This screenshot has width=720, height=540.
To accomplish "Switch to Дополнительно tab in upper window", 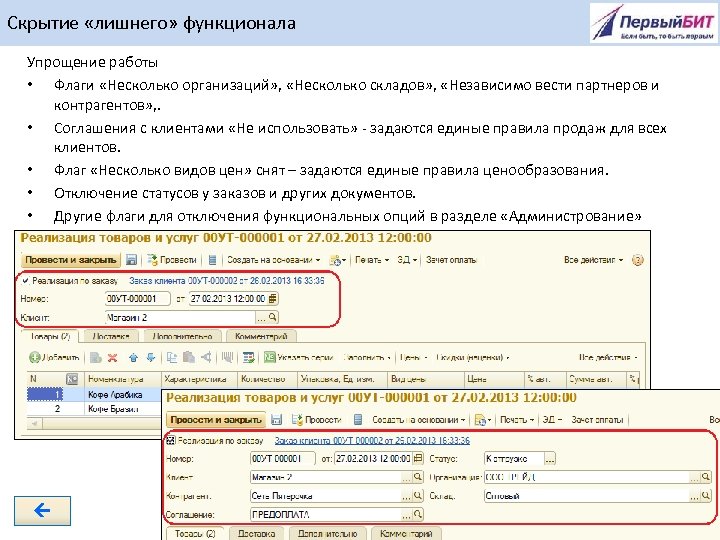I will coord(182,337).
